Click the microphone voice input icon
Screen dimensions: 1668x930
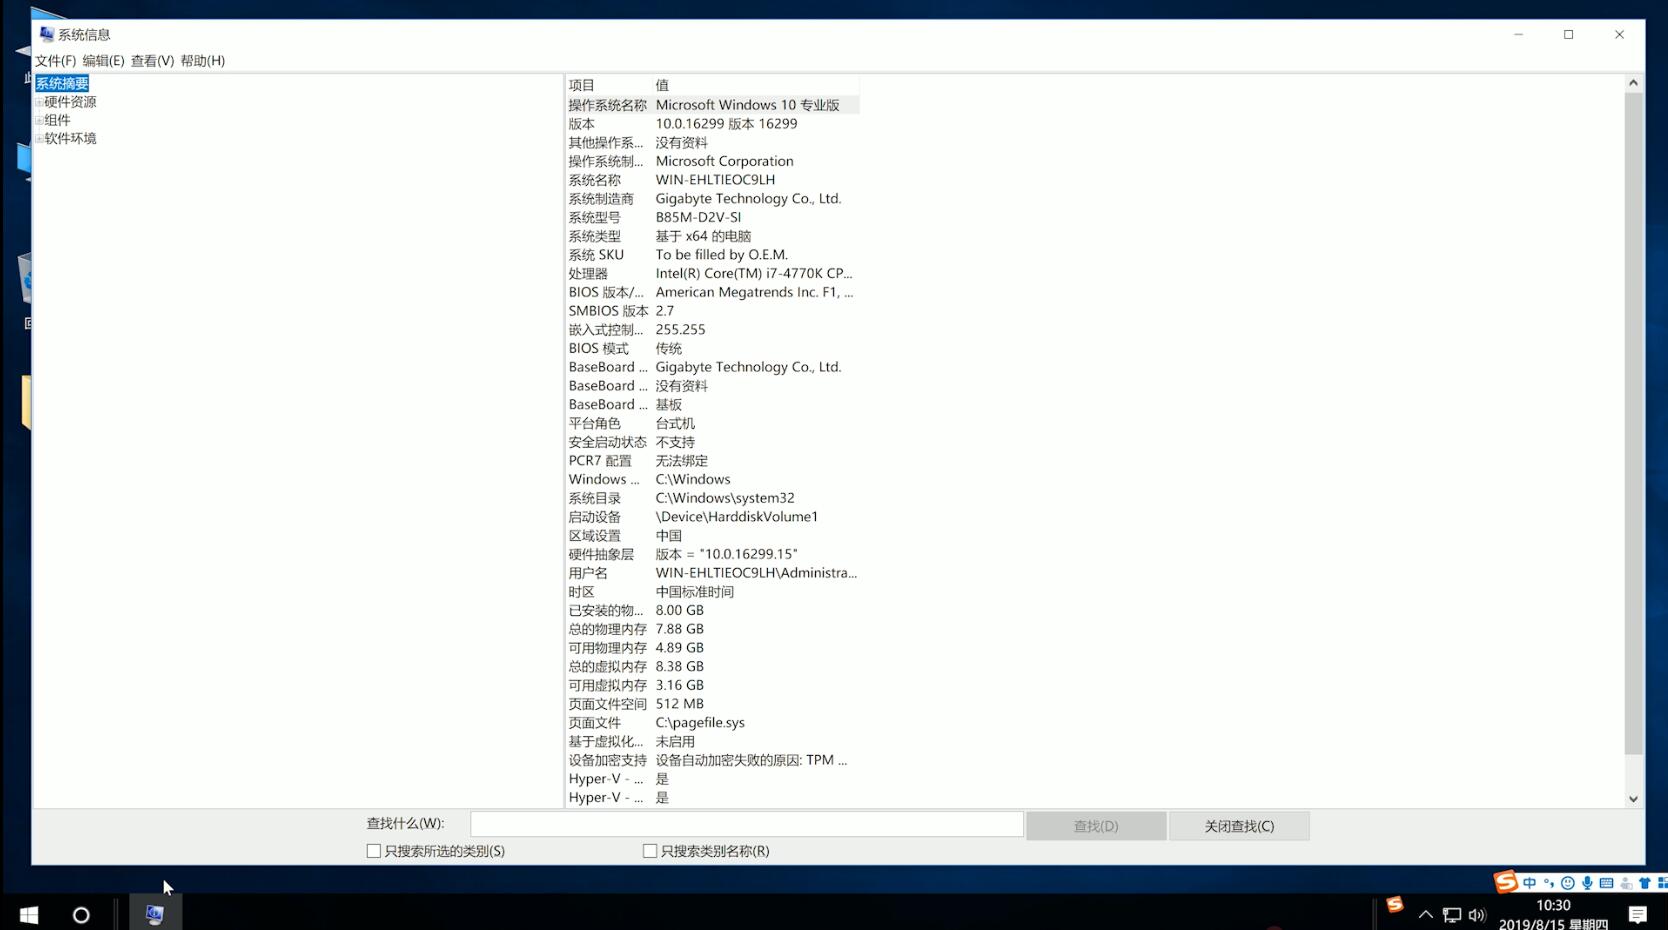(x=1587, y=883)
